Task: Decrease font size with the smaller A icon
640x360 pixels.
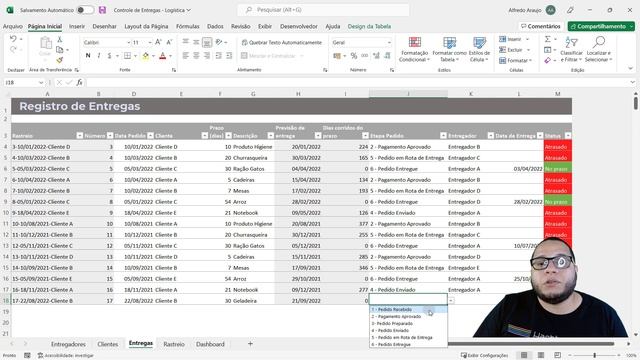Action: pyautogui.click(x=169, y=42)
